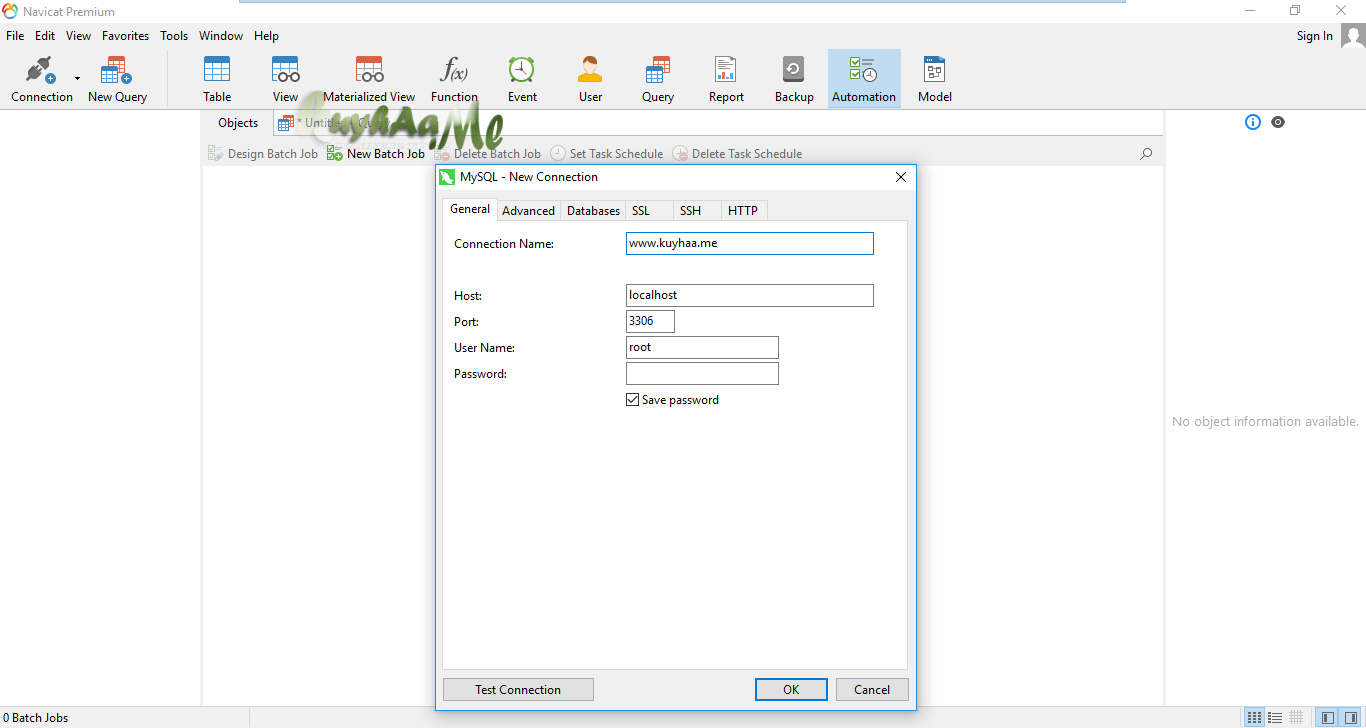This screenshot has height=728, width=1366.
Task: Click the Port input field
Action: (x=650, y=322)
